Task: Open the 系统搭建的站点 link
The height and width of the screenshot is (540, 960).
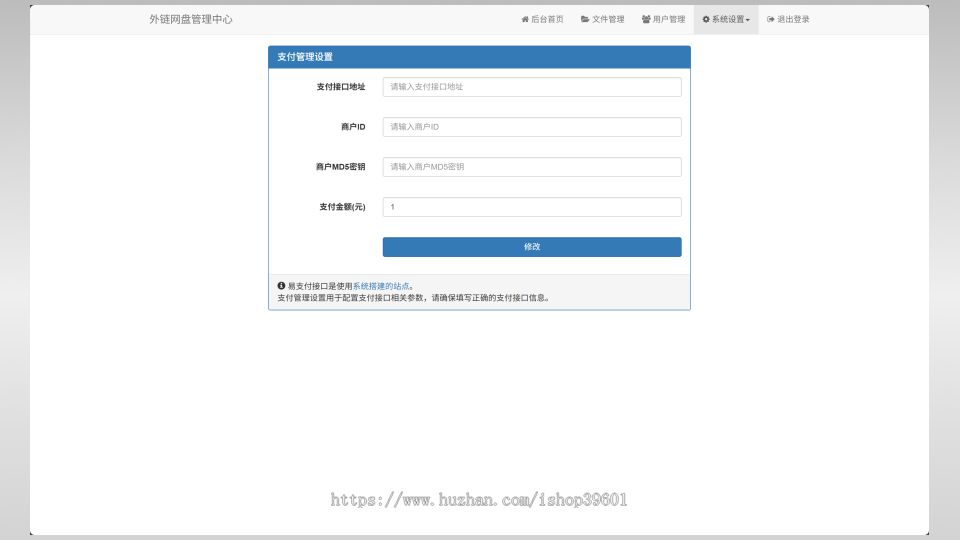Action: (381, 286)
